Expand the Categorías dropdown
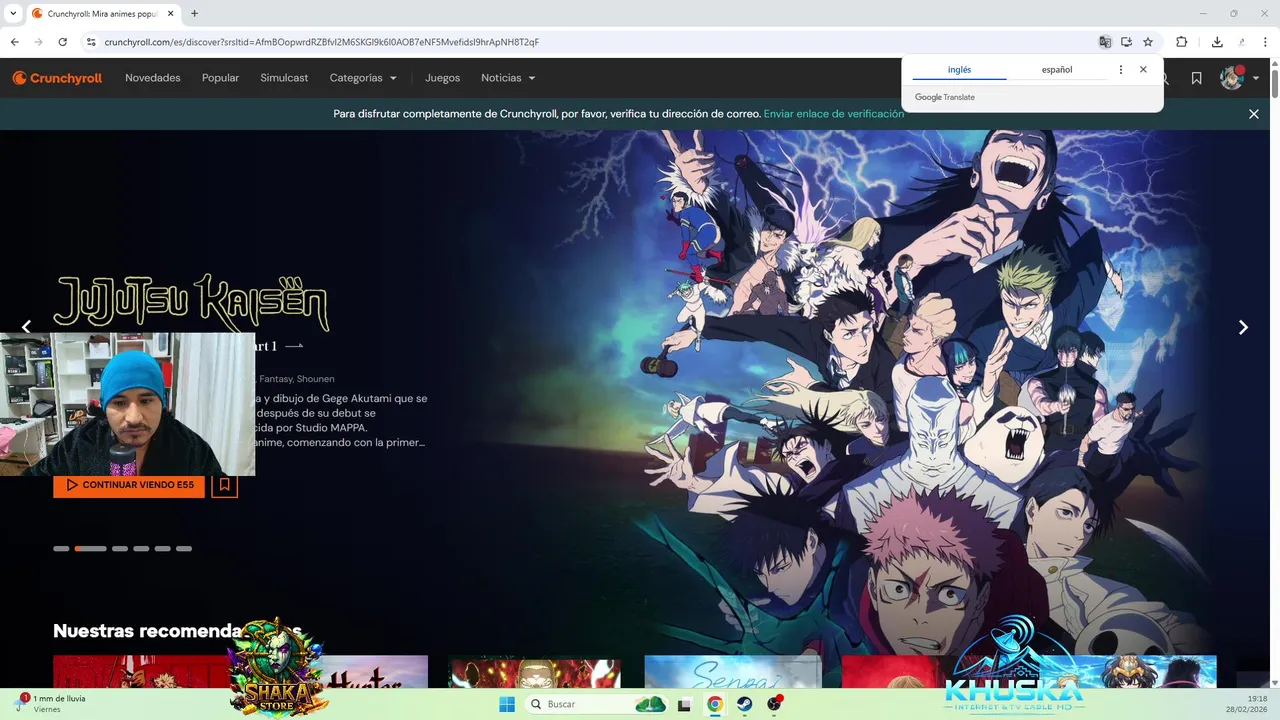 [x=363, y=78]
